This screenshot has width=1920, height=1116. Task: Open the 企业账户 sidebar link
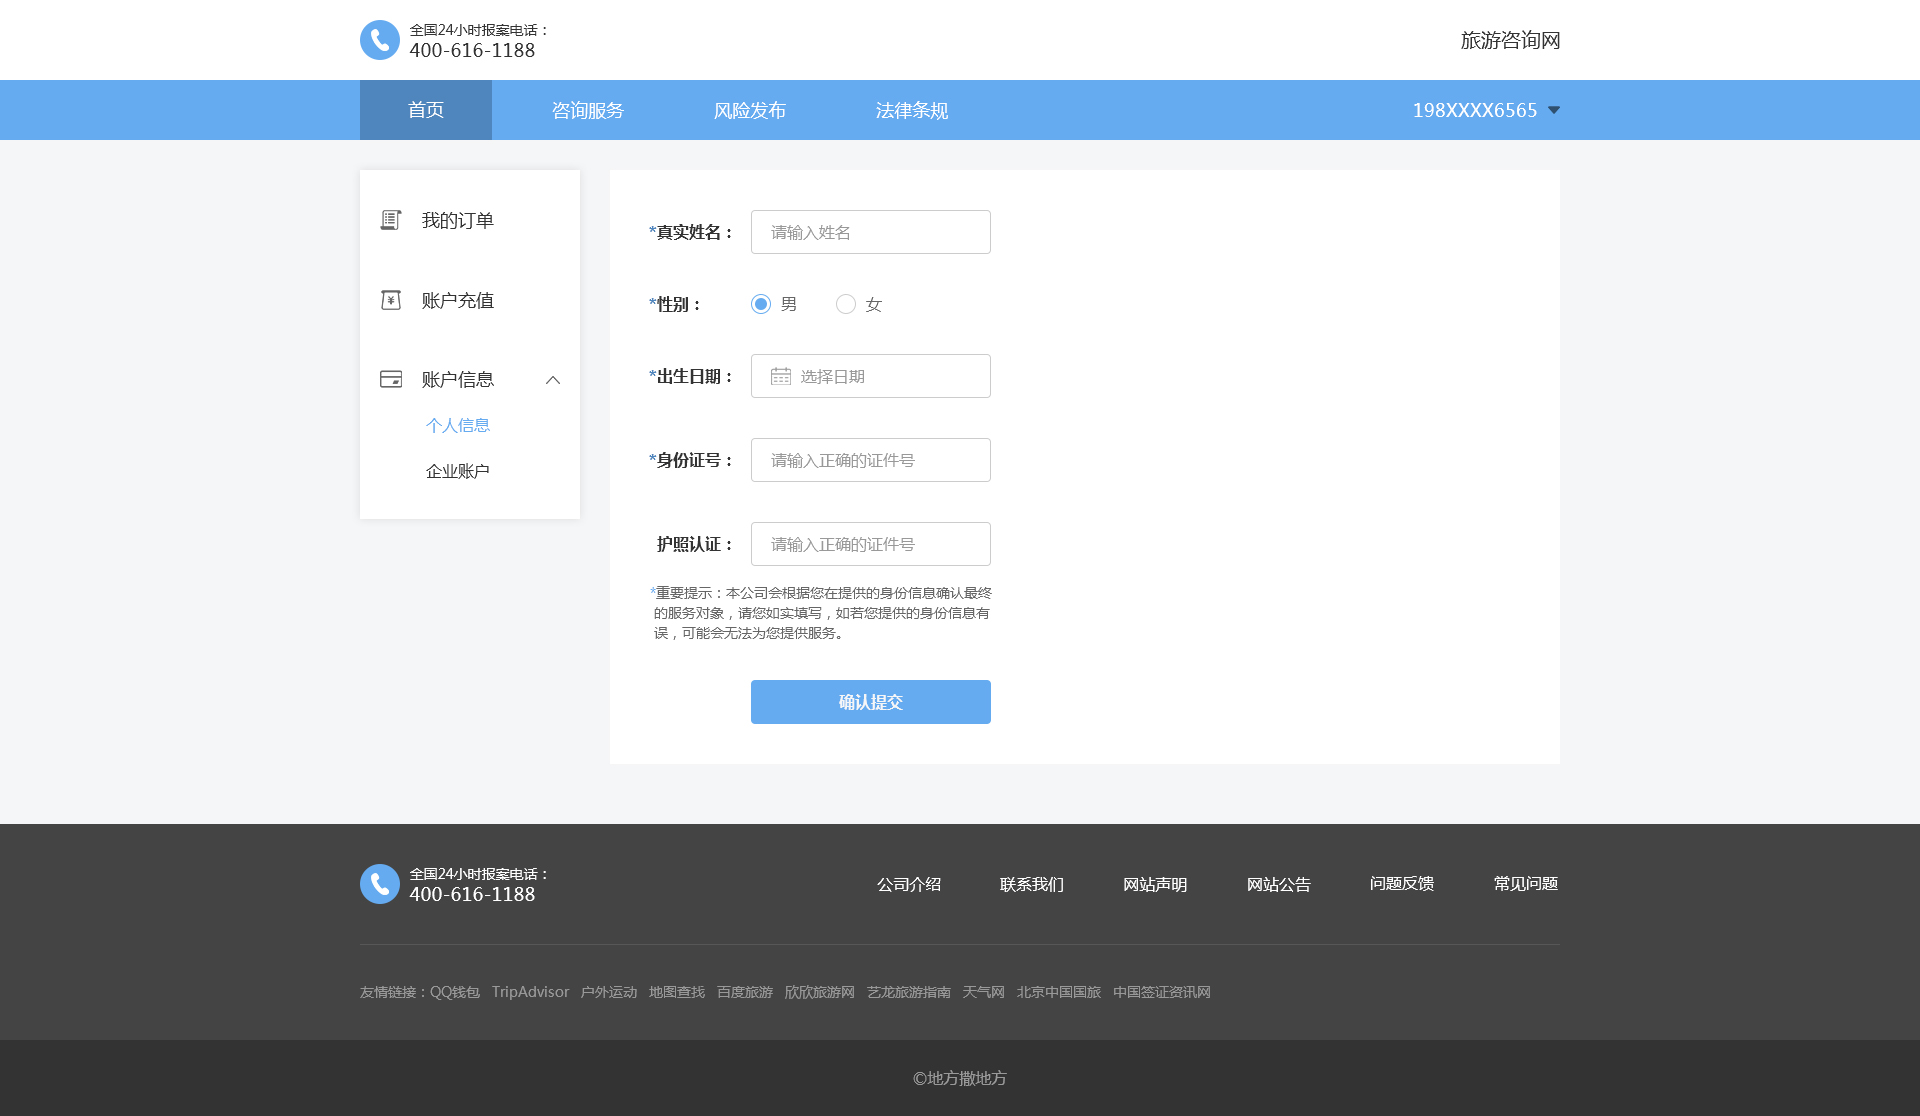[458, 471]
